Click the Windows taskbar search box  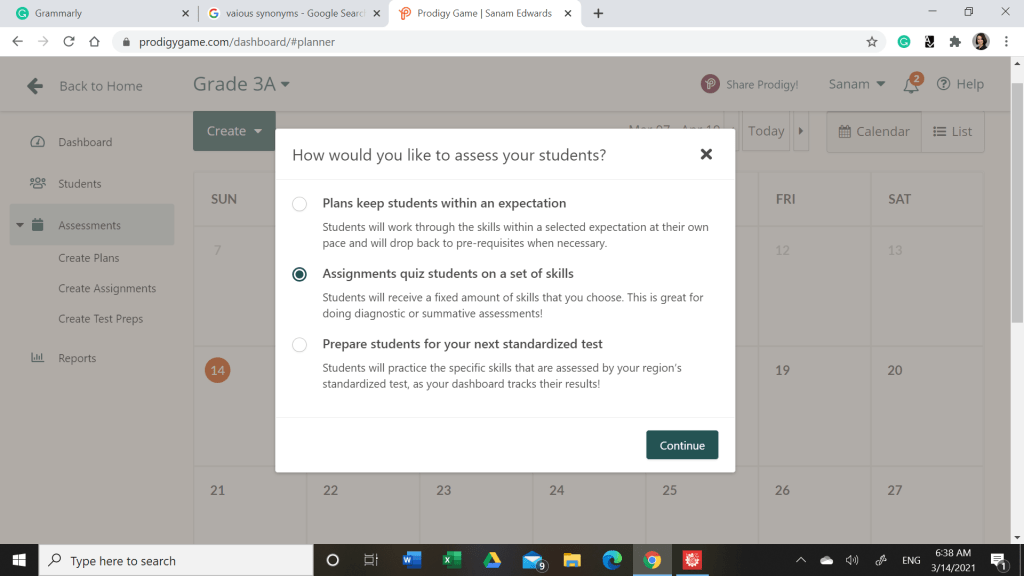tap(176, 560)
